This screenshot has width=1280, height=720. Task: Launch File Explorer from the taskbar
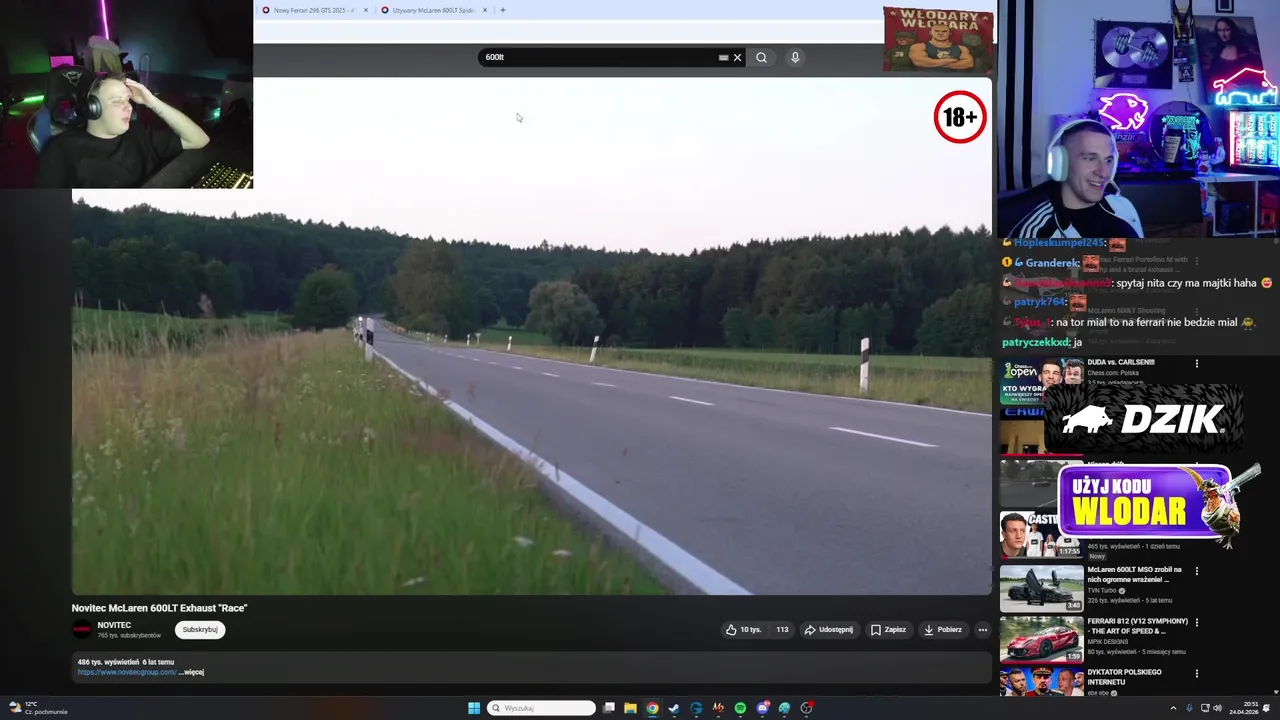pos(630,708)
